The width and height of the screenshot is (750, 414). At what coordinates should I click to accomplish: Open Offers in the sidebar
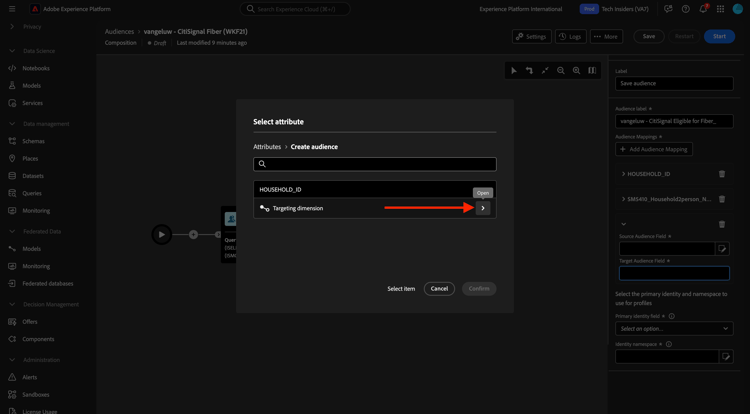(30, 322)
